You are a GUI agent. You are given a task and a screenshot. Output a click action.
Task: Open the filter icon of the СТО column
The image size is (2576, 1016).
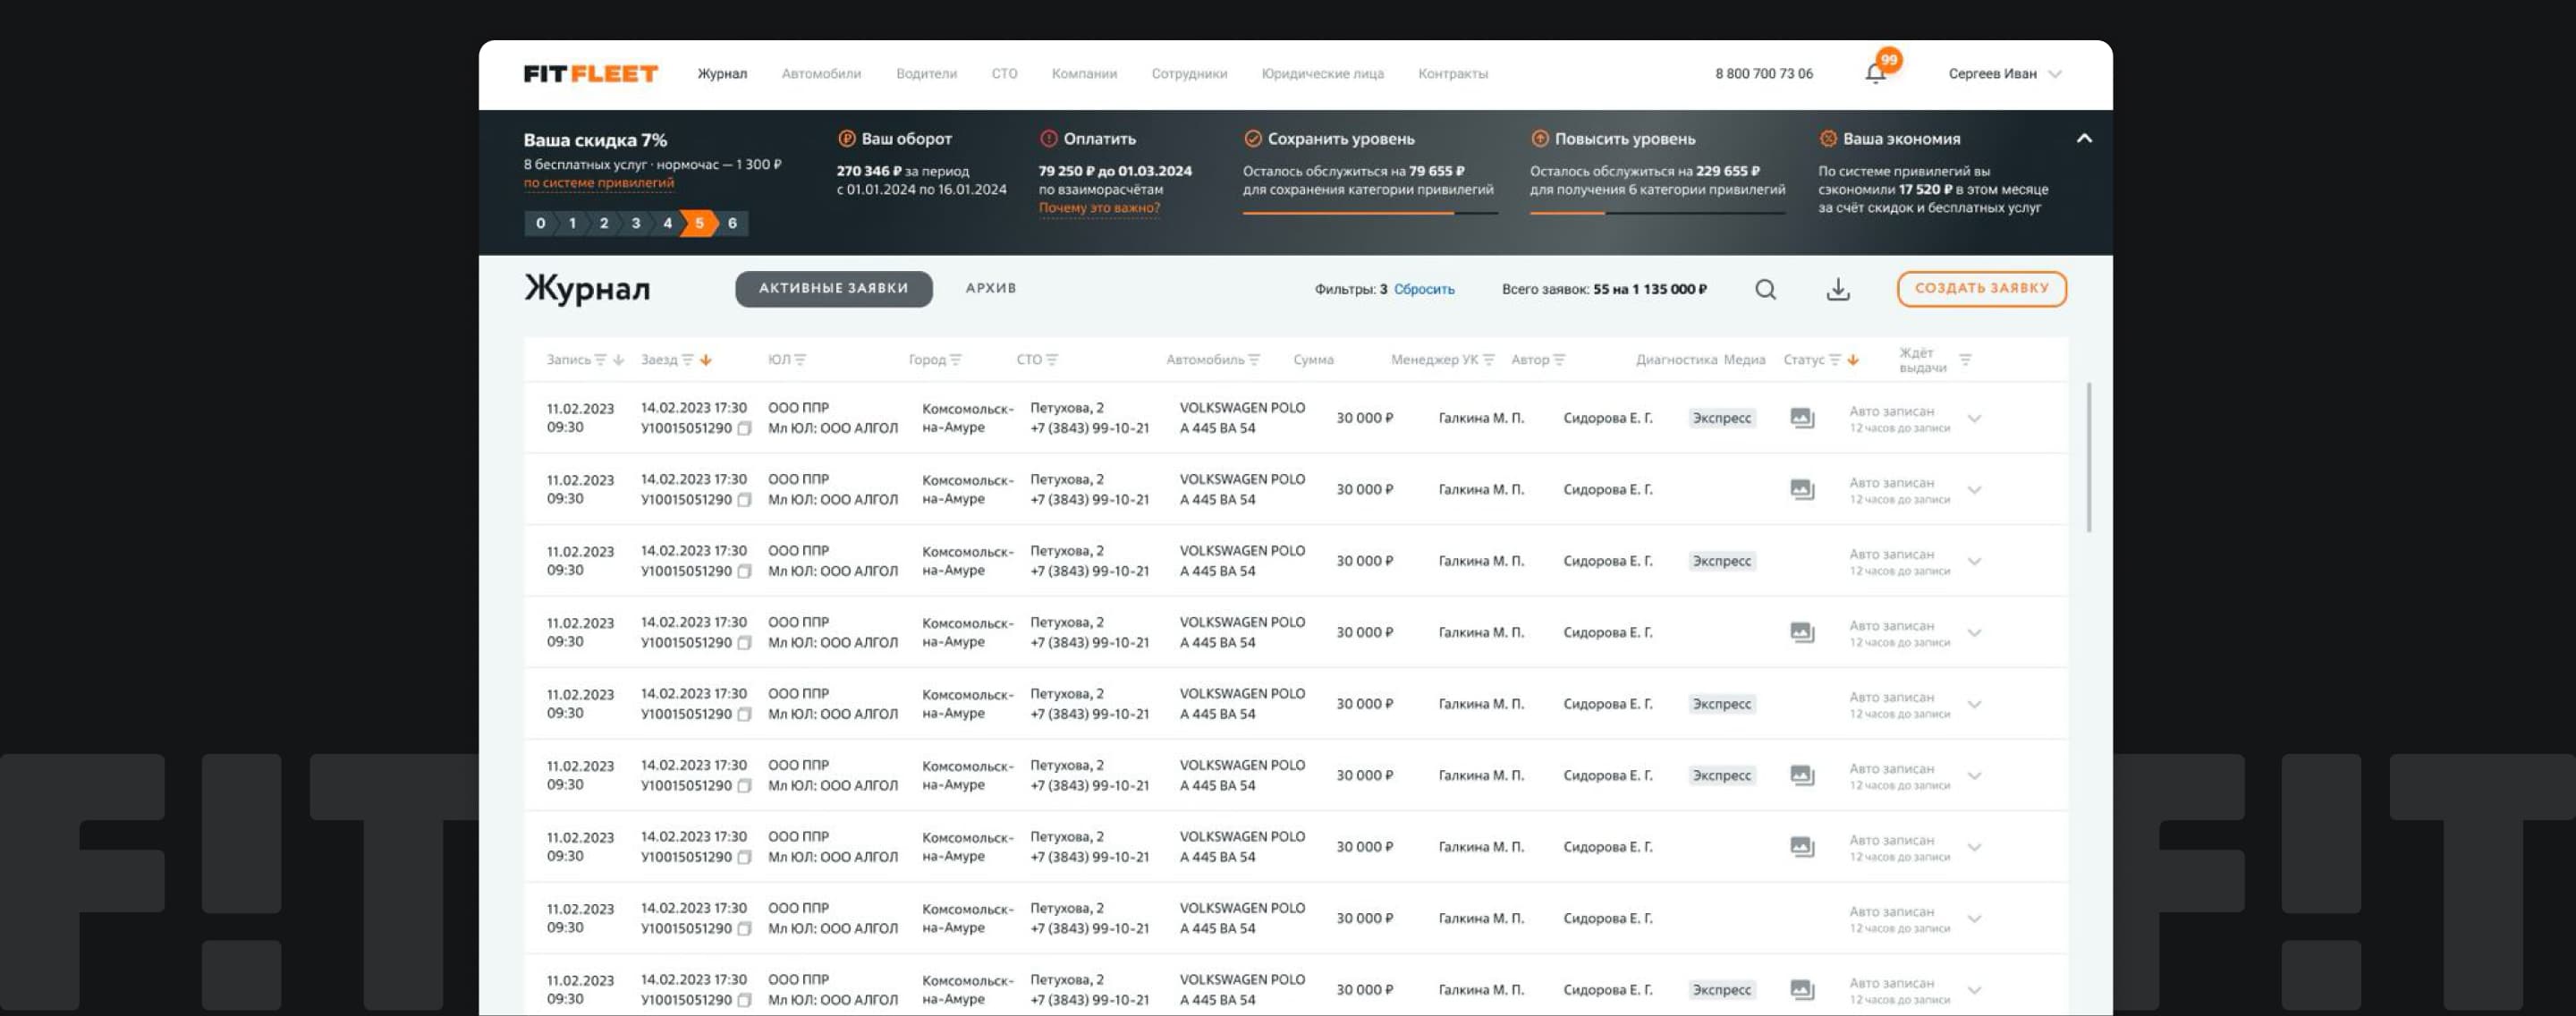pyautogui.click(x=1051, y=360)
